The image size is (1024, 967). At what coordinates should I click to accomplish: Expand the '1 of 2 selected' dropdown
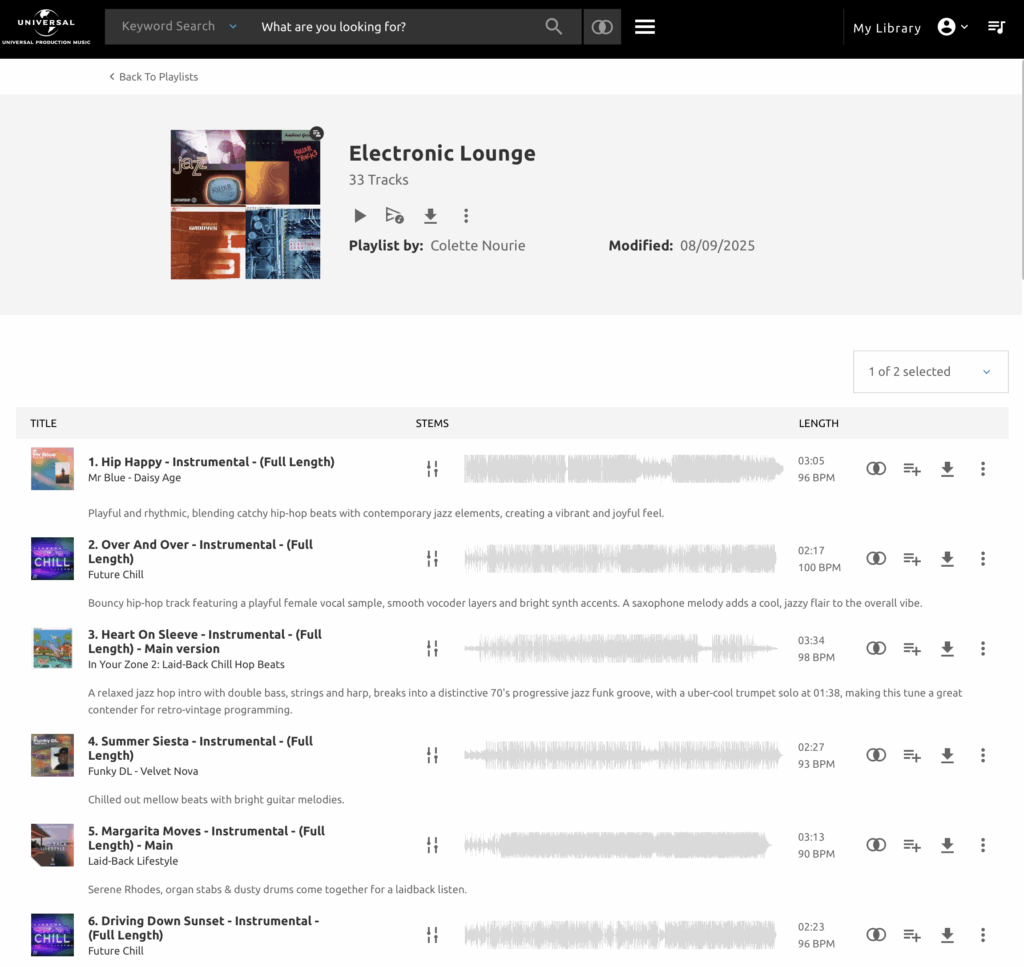tap(930, 372)
